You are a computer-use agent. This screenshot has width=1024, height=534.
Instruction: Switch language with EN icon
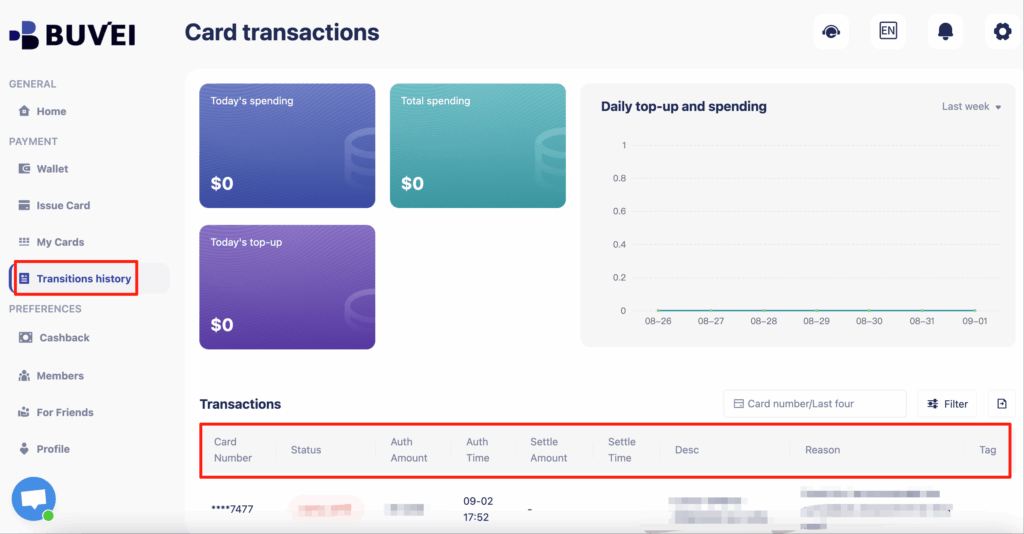pyautogui.click(x=887, y=31)
